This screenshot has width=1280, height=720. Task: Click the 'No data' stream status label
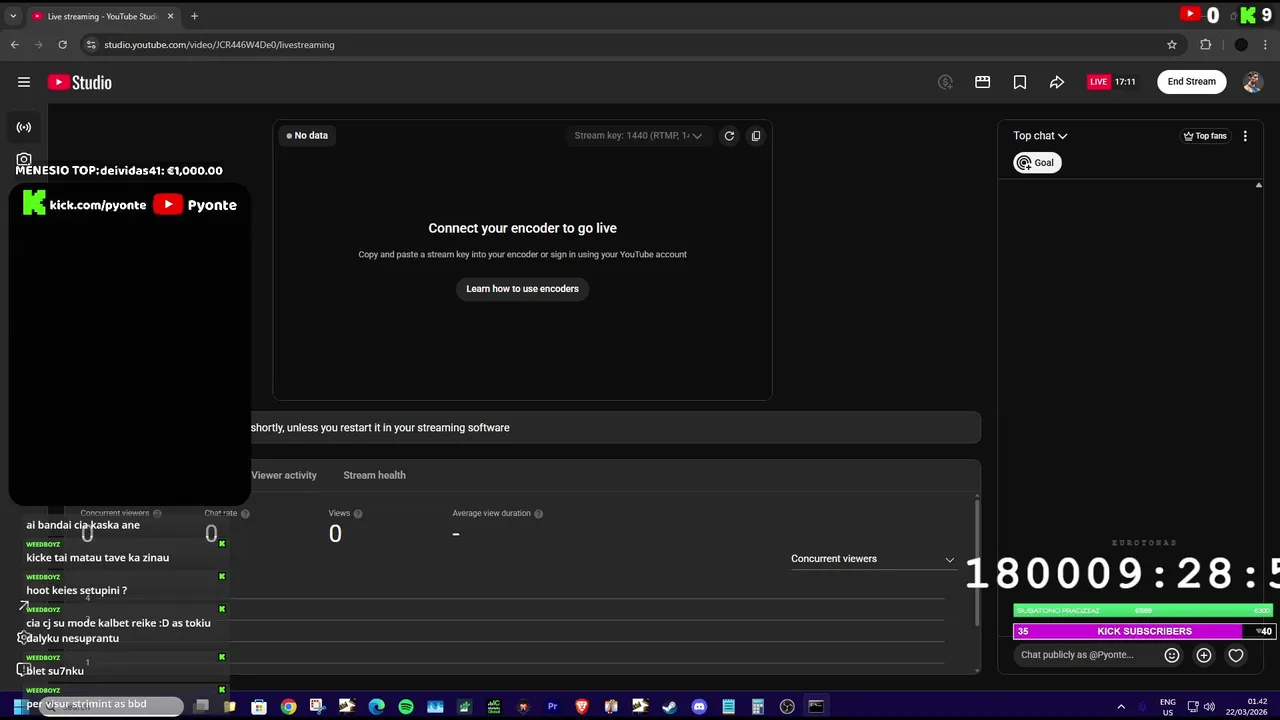pyautogui.click(x=307, y=135)
